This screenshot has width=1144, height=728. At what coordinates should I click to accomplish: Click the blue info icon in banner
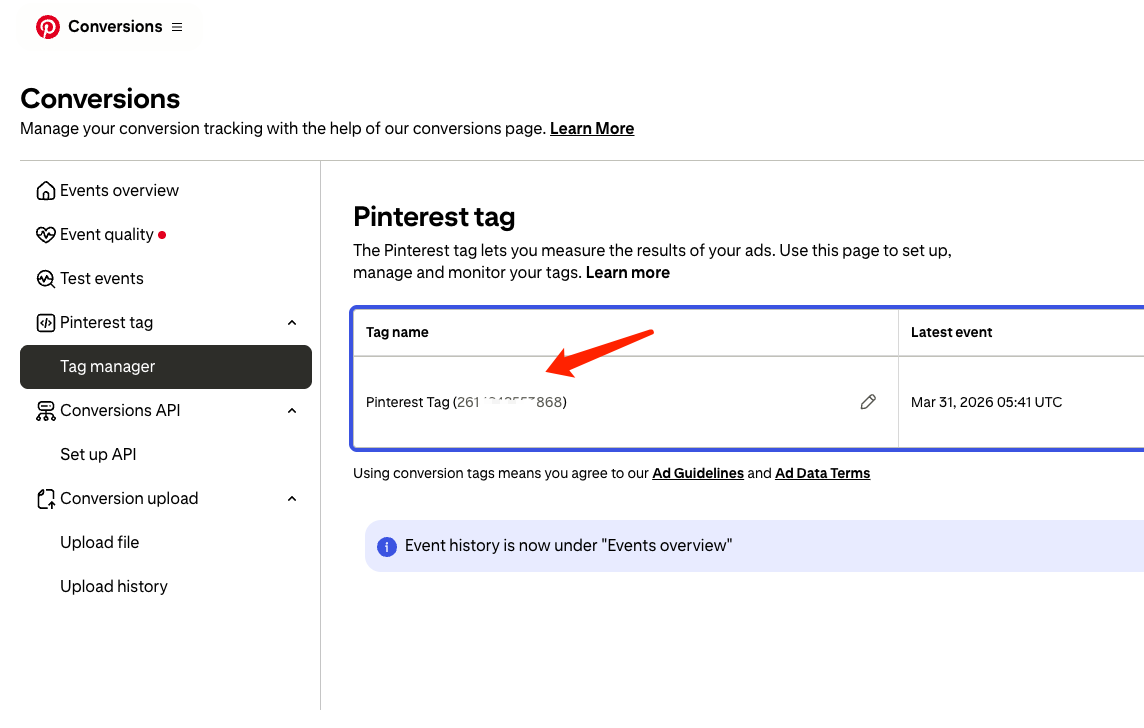(387, 546)
